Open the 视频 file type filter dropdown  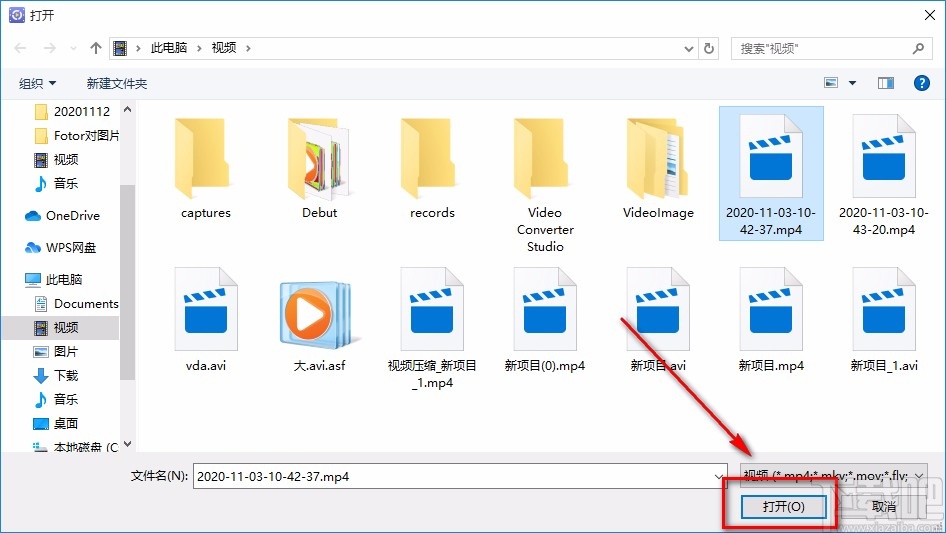coord(833,476)
